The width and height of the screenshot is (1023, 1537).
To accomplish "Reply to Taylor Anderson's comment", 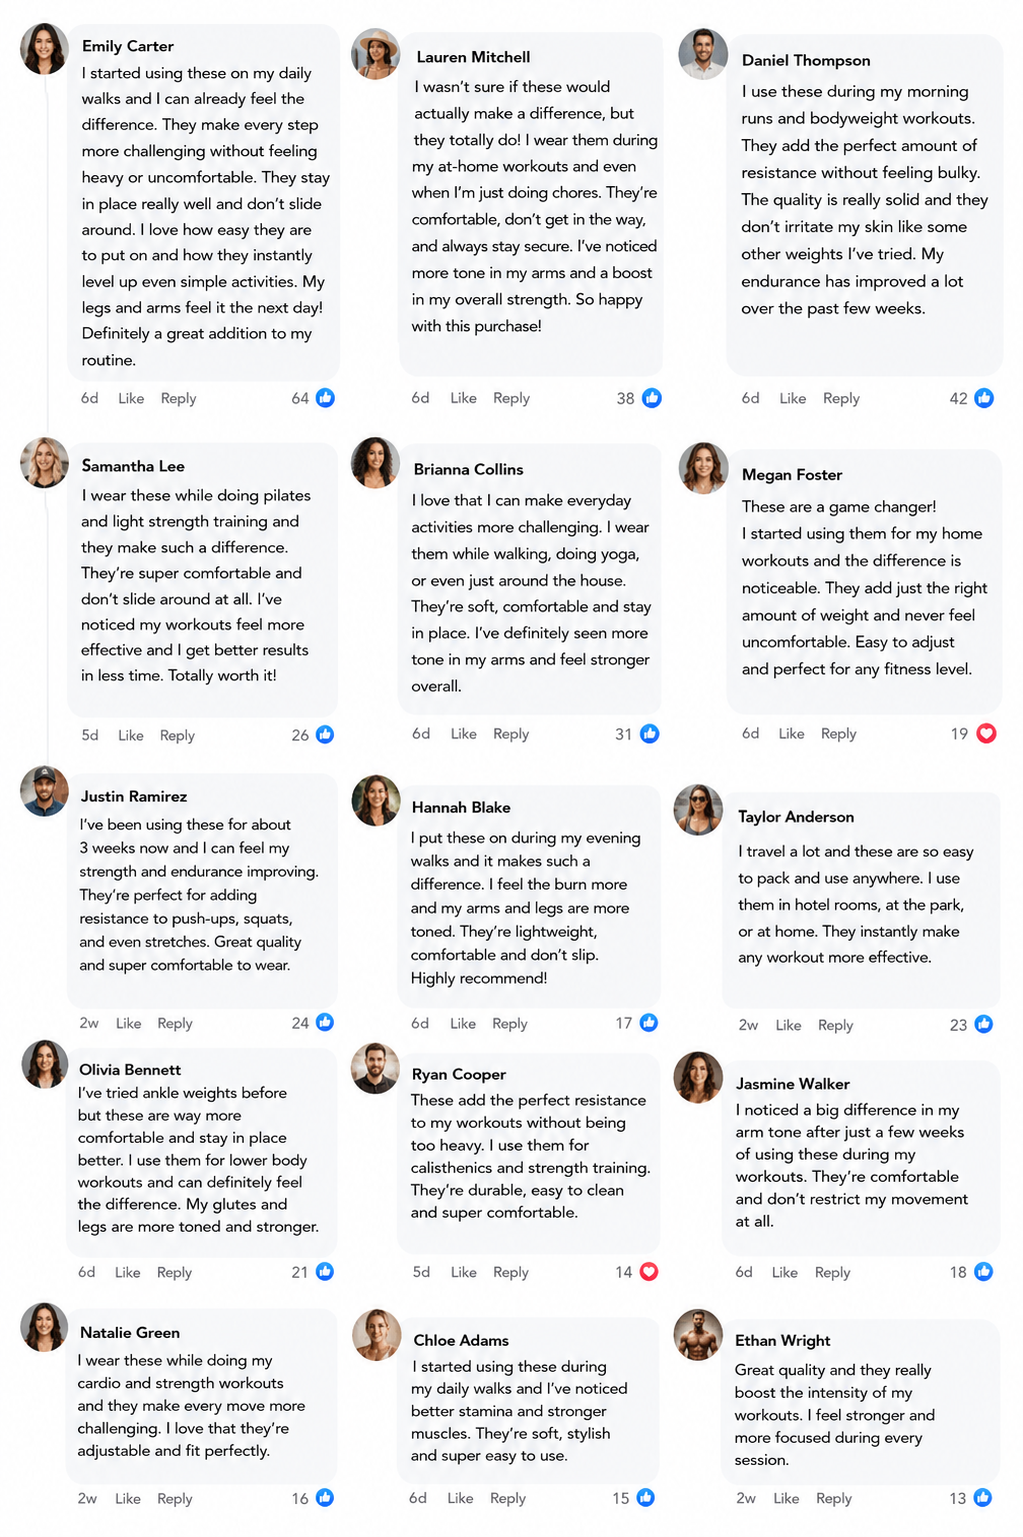I will (x=835, y=1026).
